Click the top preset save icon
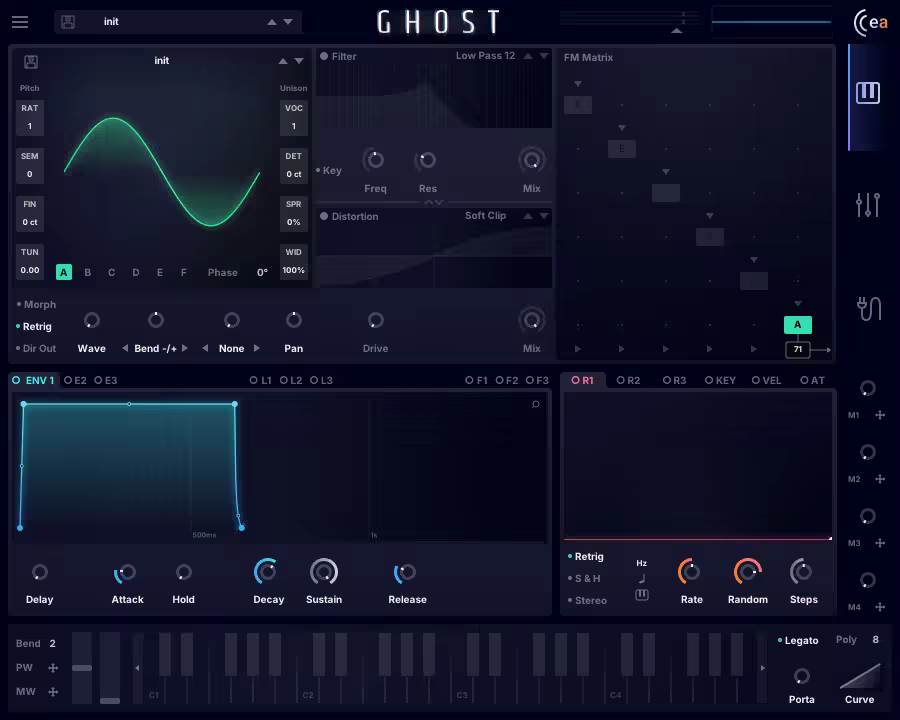 (68, 22)
